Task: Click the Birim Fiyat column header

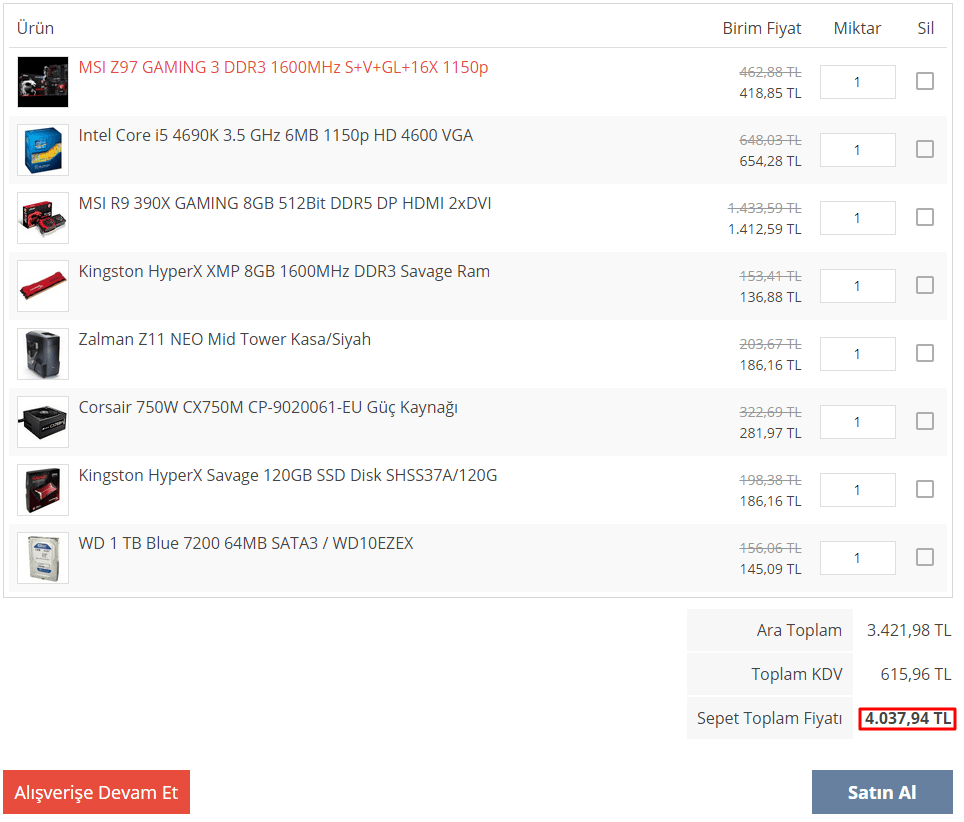Action: 762,28
